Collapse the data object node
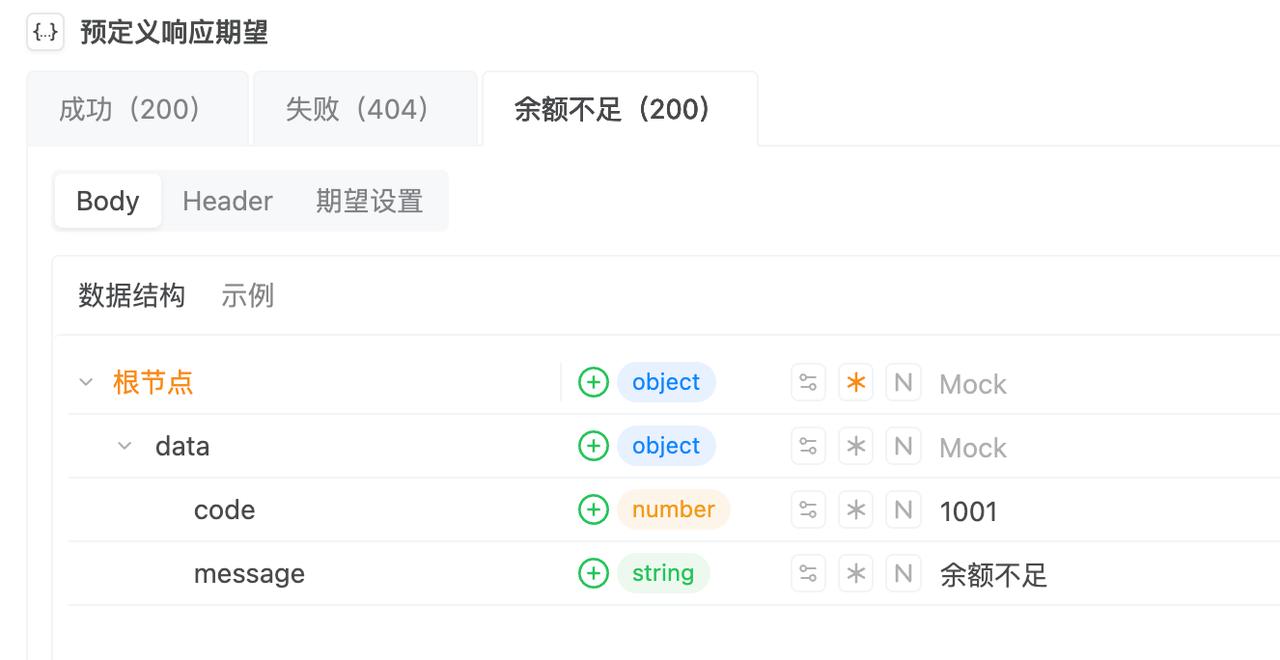 coord(125,447)
